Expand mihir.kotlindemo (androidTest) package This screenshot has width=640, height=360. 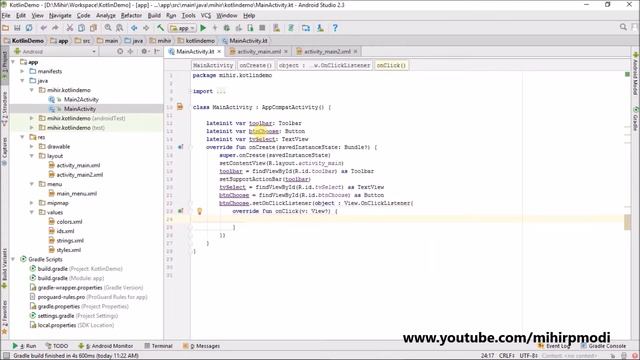(x=32, y=118)
